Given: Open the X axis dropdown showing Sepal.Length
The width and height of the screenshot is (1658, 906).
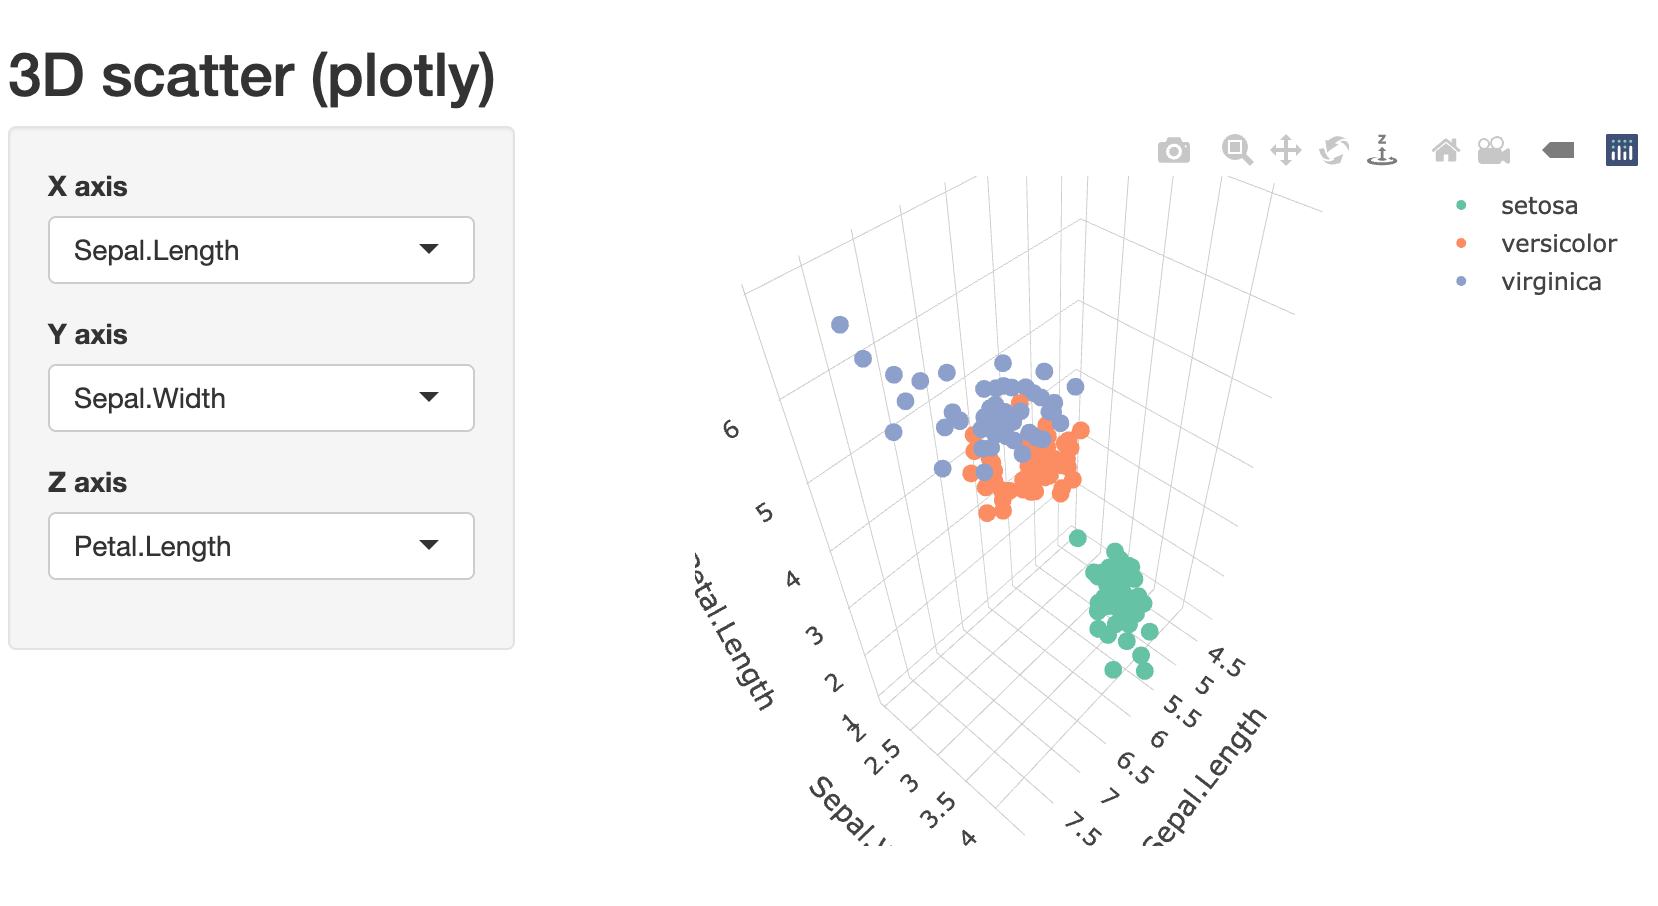Looking at the screenshot, I should tap(261, 250).
